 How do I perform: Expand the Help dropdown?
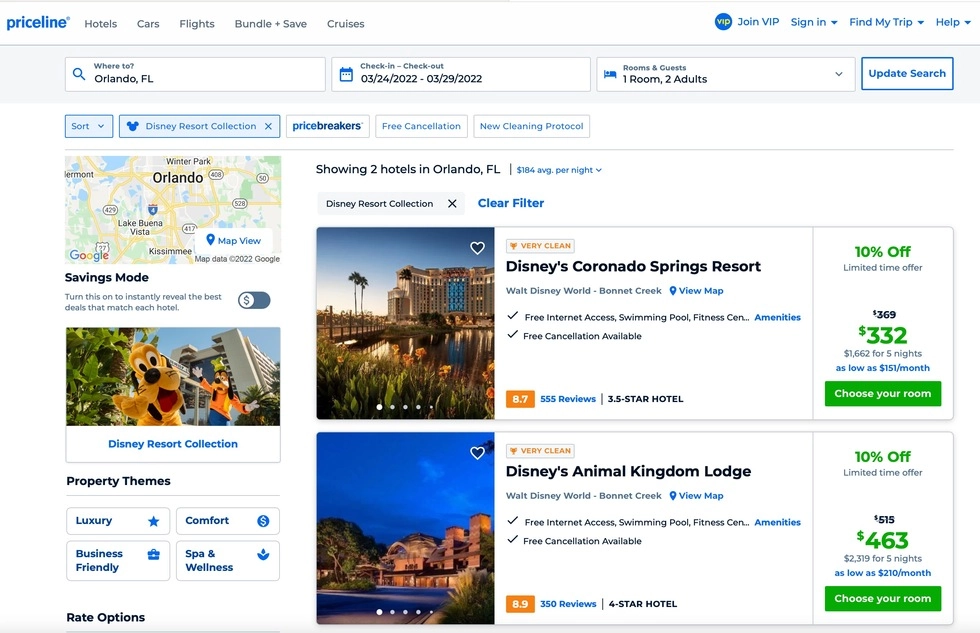point(953,22)
